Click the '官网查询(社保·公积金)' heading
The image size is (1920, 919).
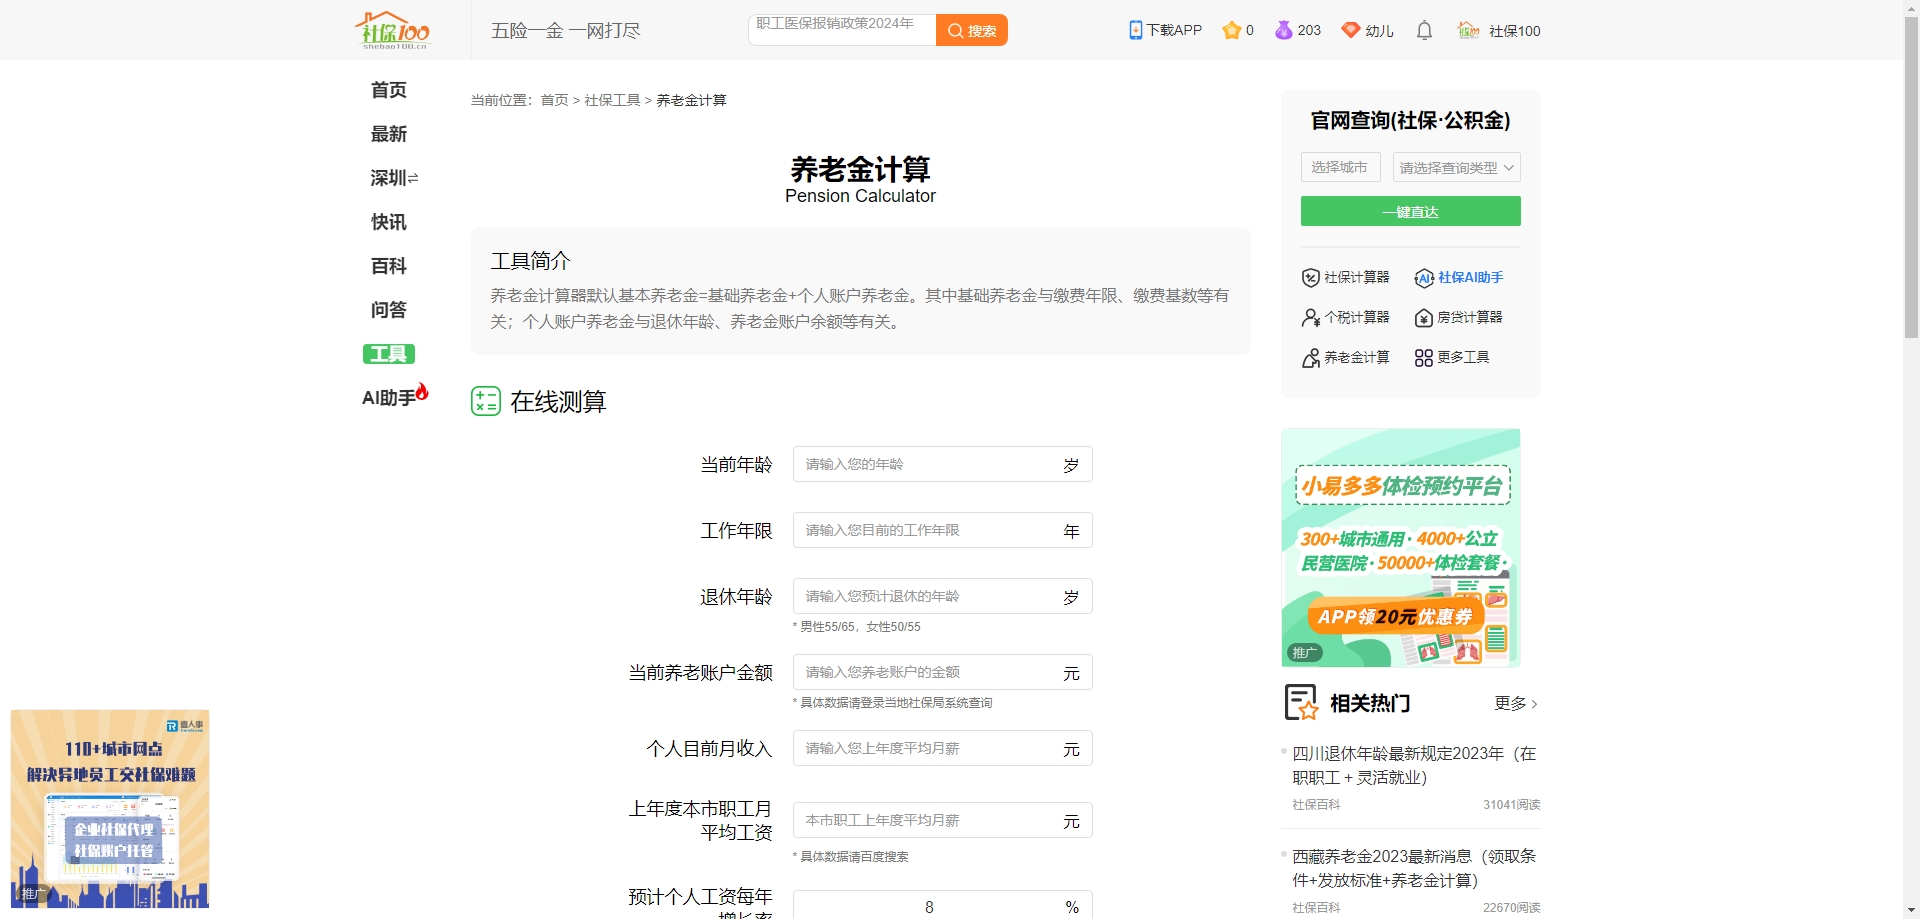pyautogui.click(x=1410, y=120)
